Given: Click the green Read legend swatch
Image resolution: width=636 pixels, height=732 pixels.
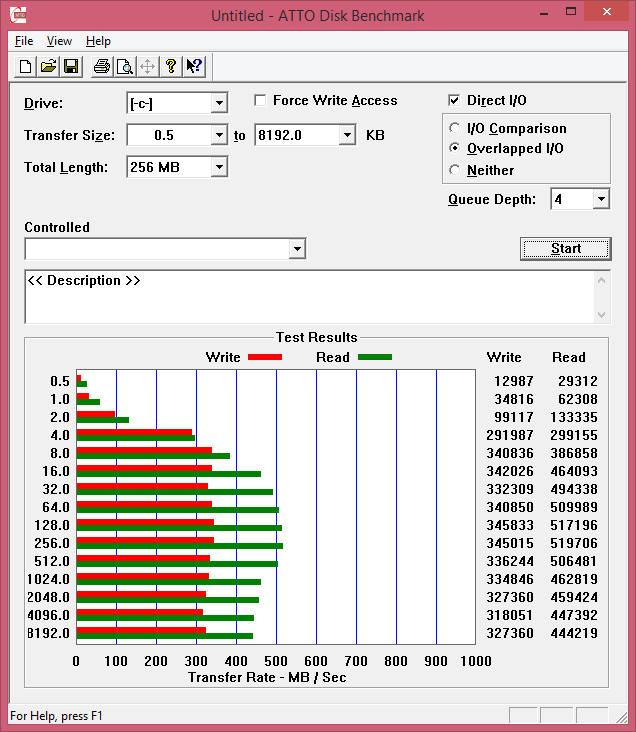Looking at the screenshot, I should coord(375,357).
